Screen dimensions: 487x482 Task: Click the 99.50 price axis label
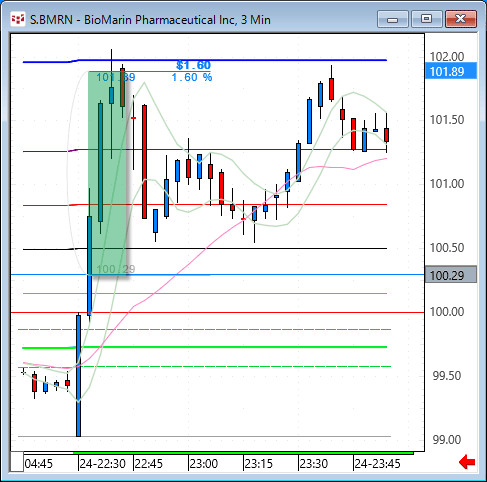tap(448, 376)
